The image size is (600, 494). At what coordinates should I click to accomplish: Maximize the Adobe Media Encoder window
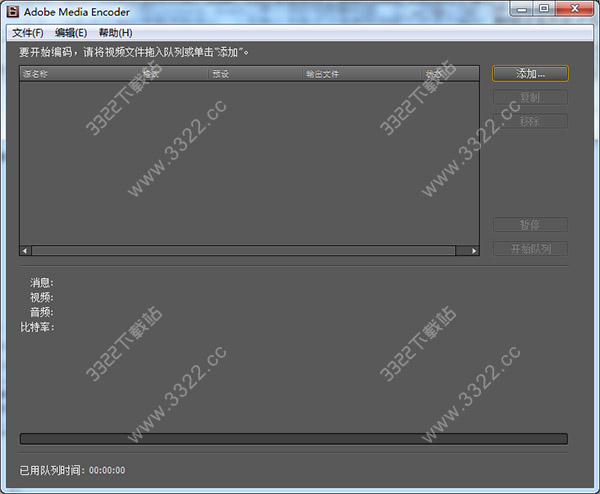click(544, 8)
